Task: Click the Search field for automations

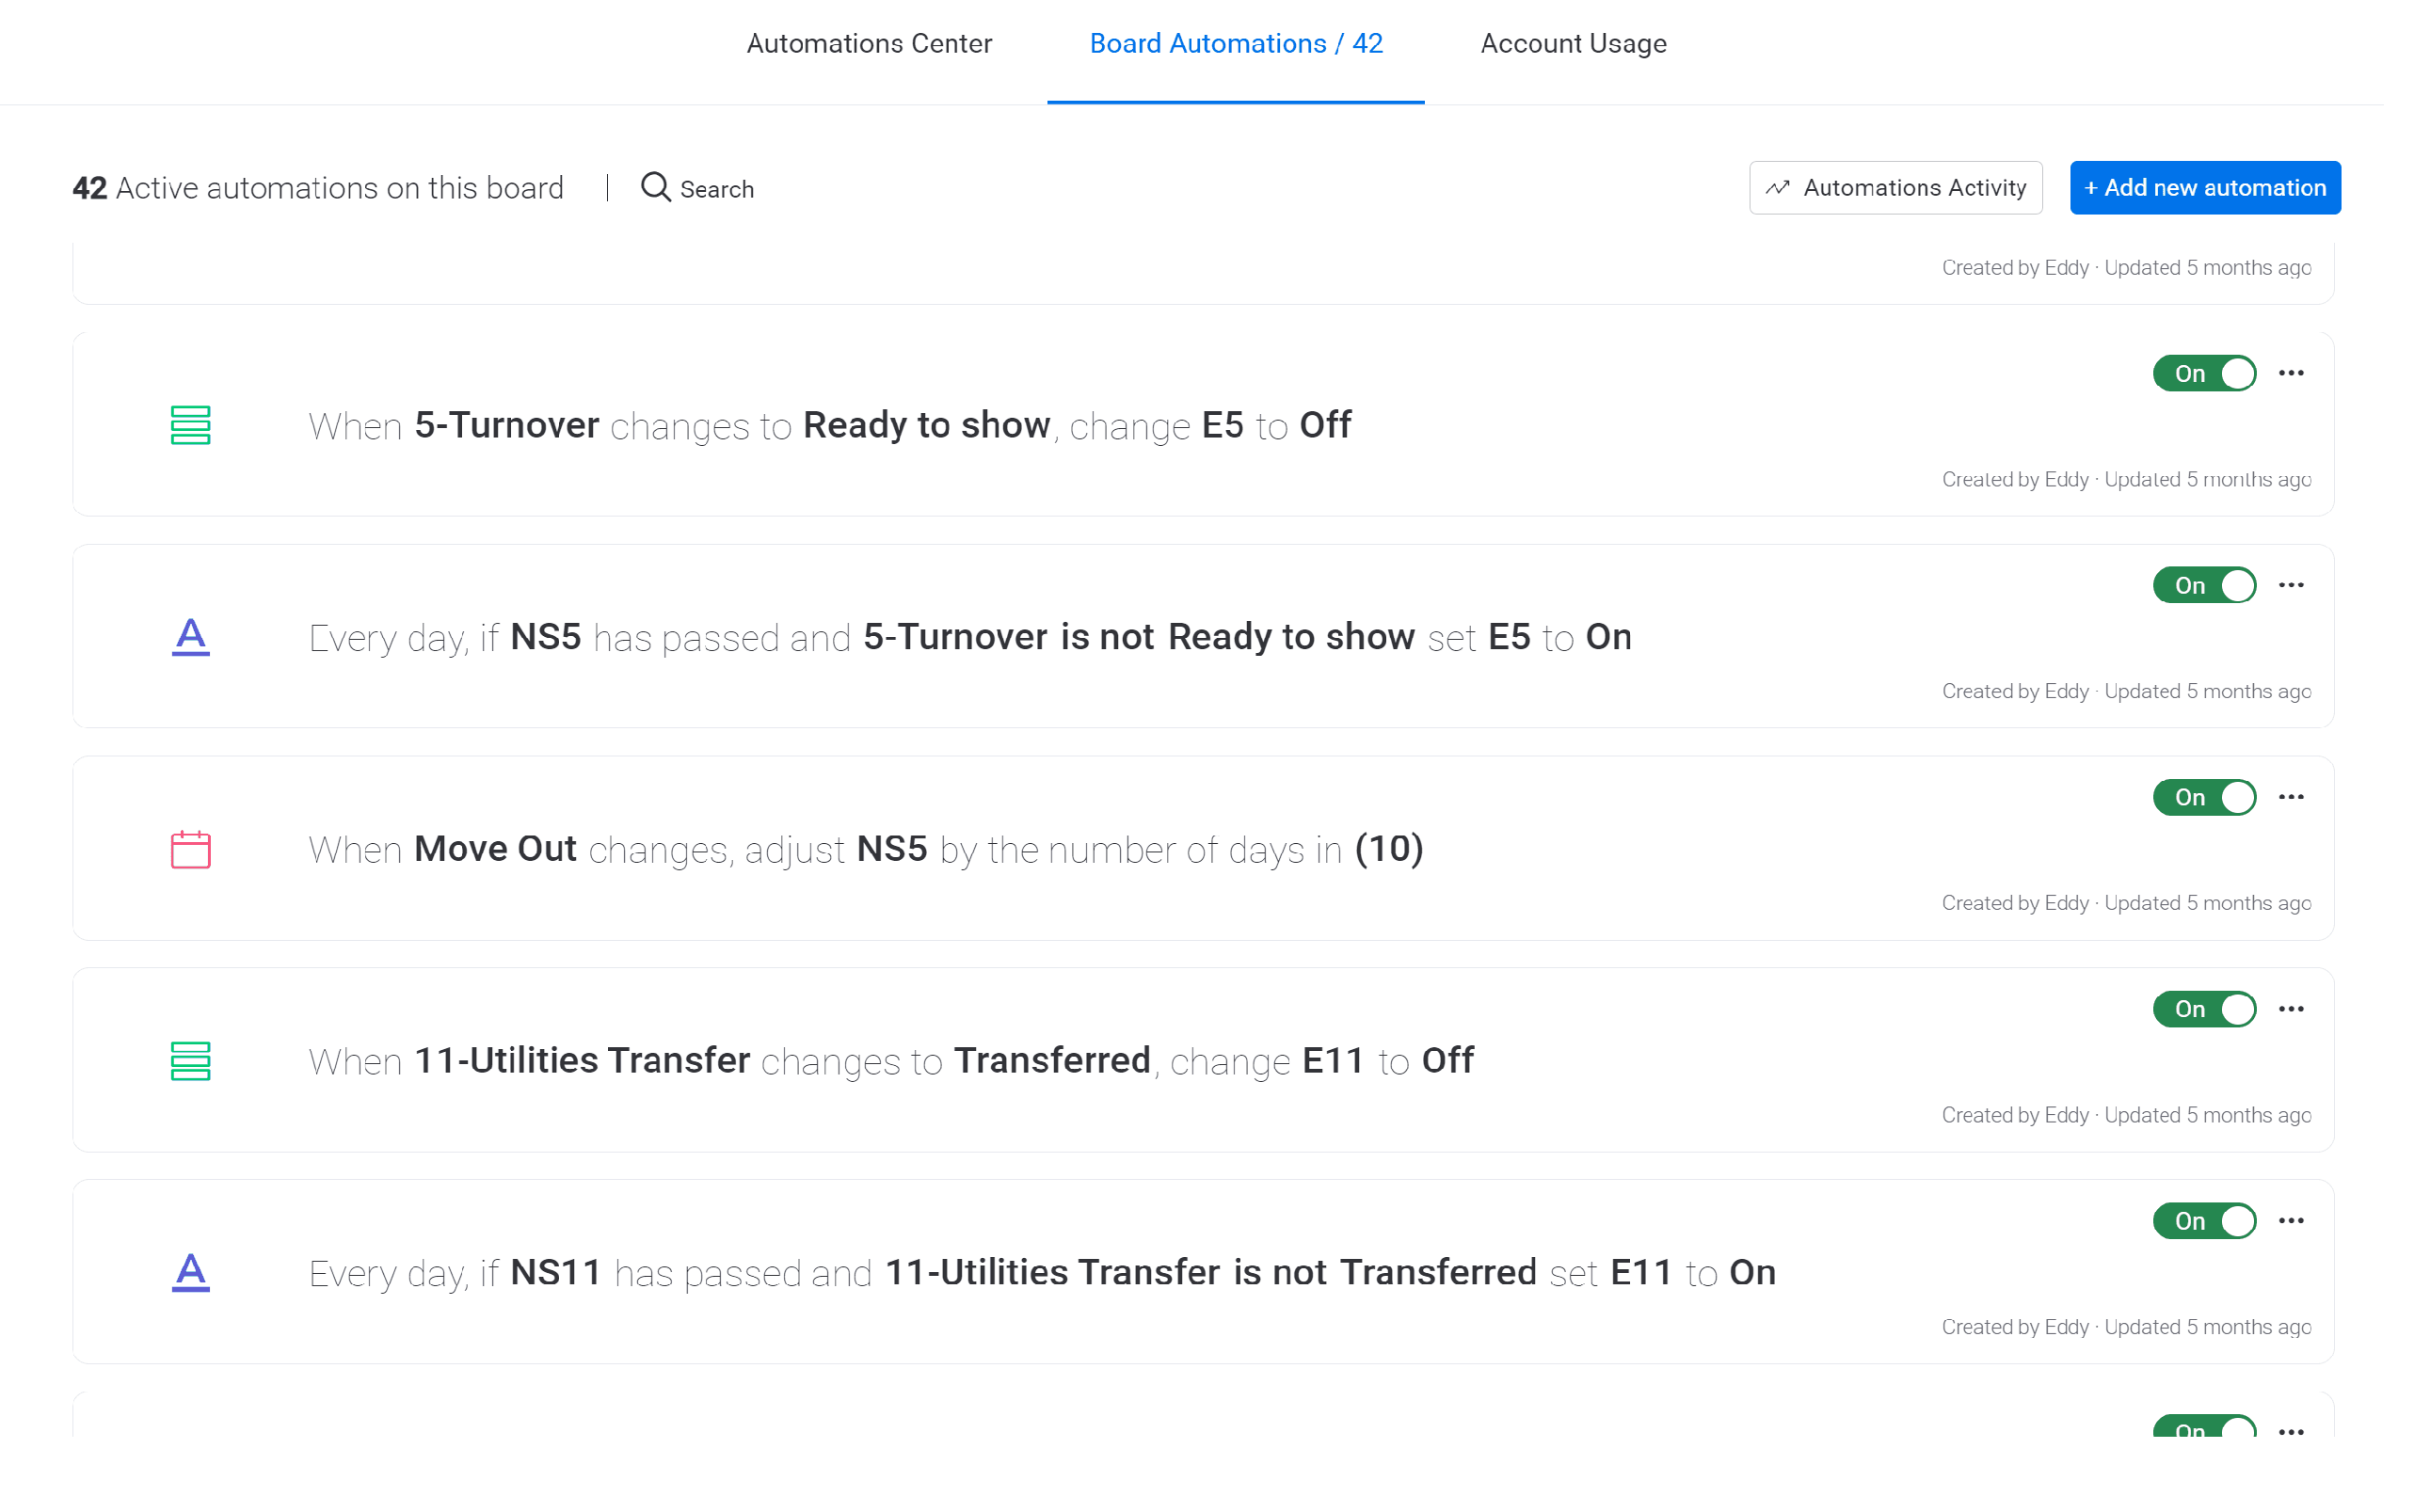Action: [x=698, y=188]
